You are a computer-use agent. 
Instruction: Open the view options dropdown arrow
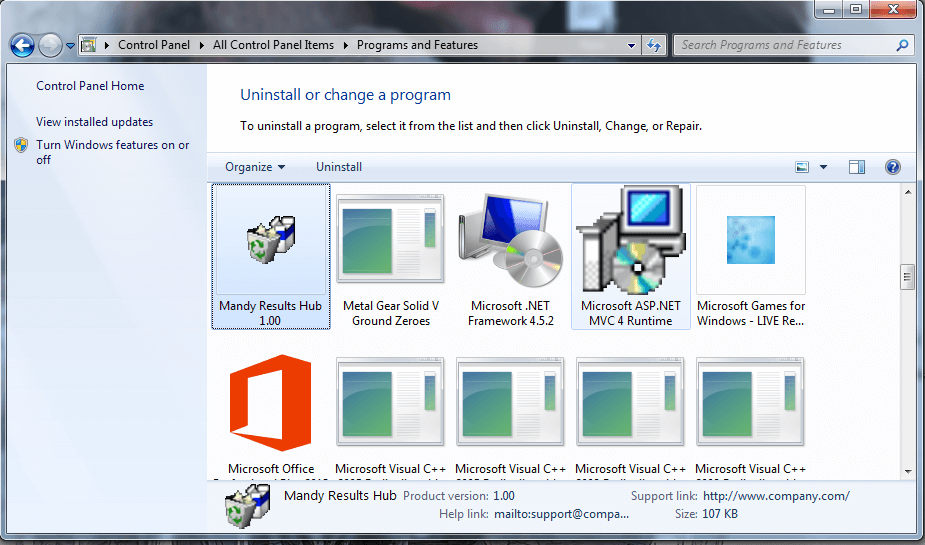(824, 167)
